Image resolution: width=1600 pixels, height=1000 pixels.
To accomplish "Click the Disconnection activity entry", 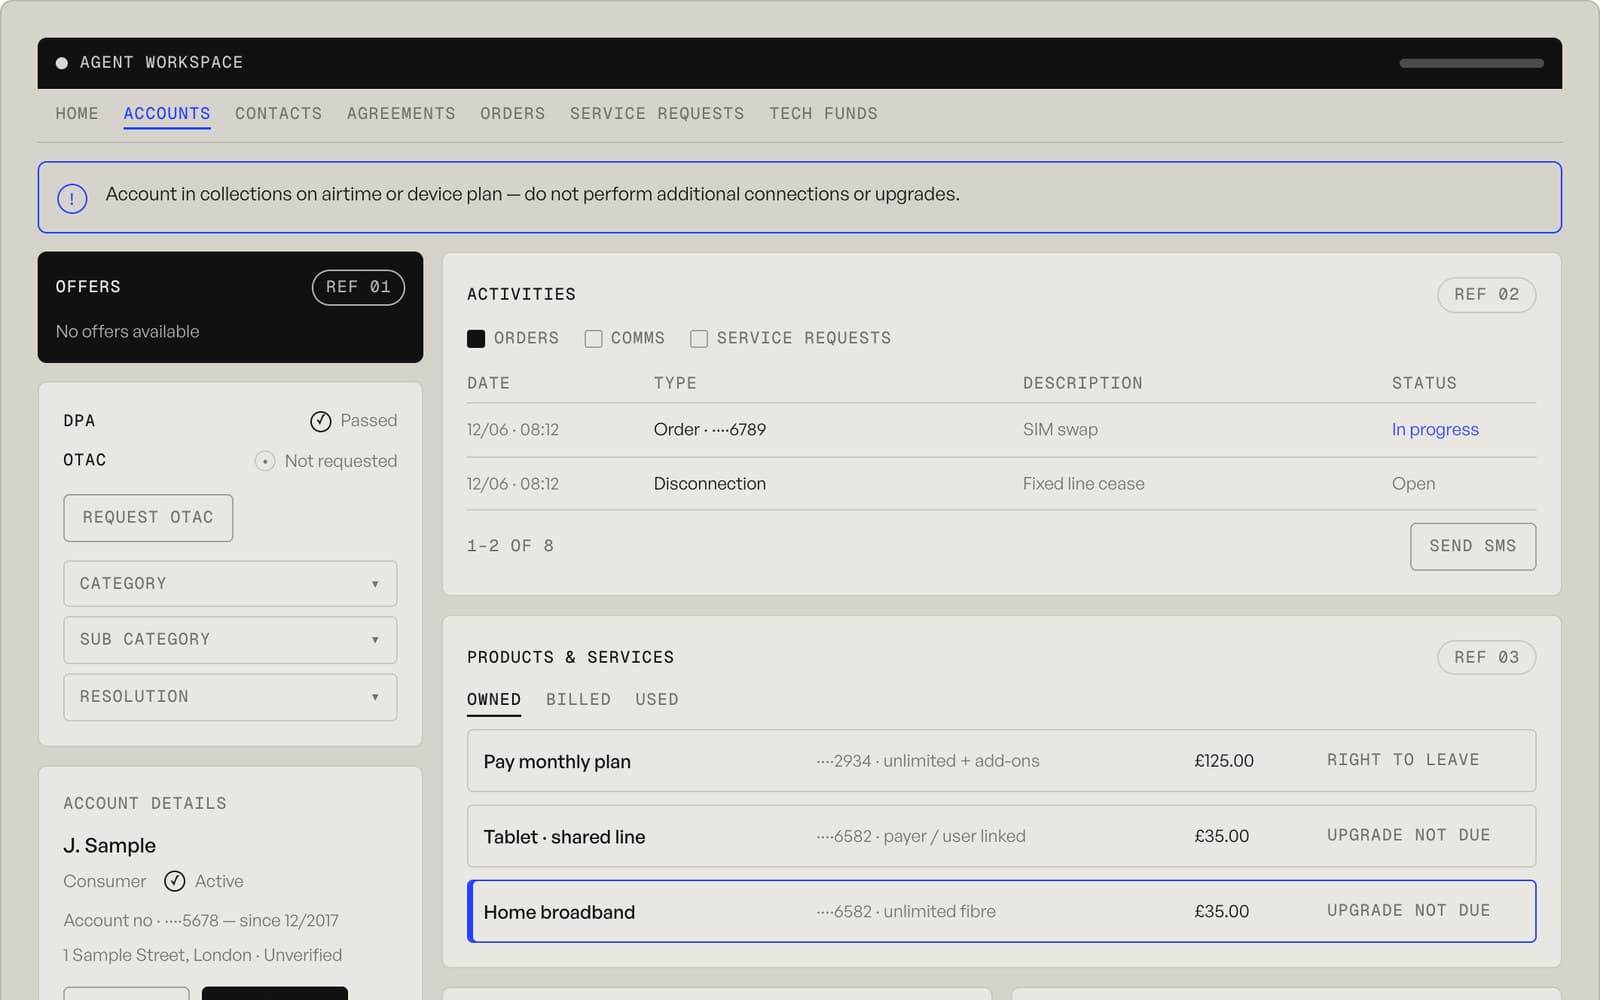I will pyautogui.click(x=710, y=484).
